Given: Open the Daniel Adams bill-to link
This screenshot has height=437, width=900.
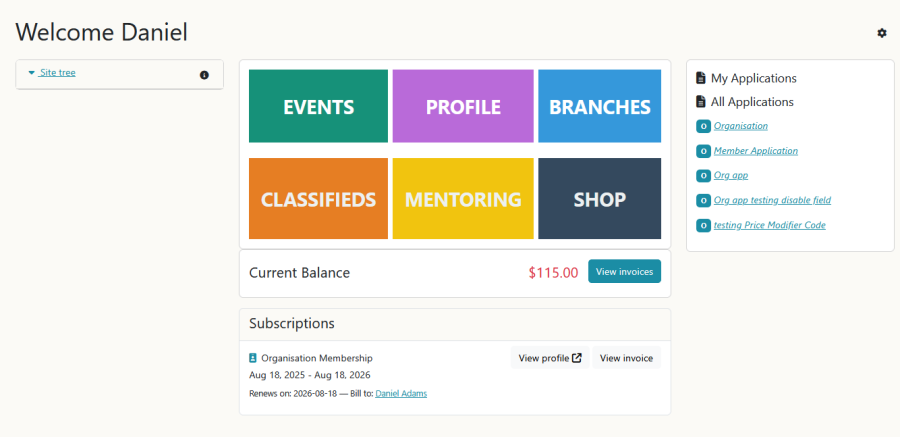Looking at the screenshot, I should [x=401, y=394].
